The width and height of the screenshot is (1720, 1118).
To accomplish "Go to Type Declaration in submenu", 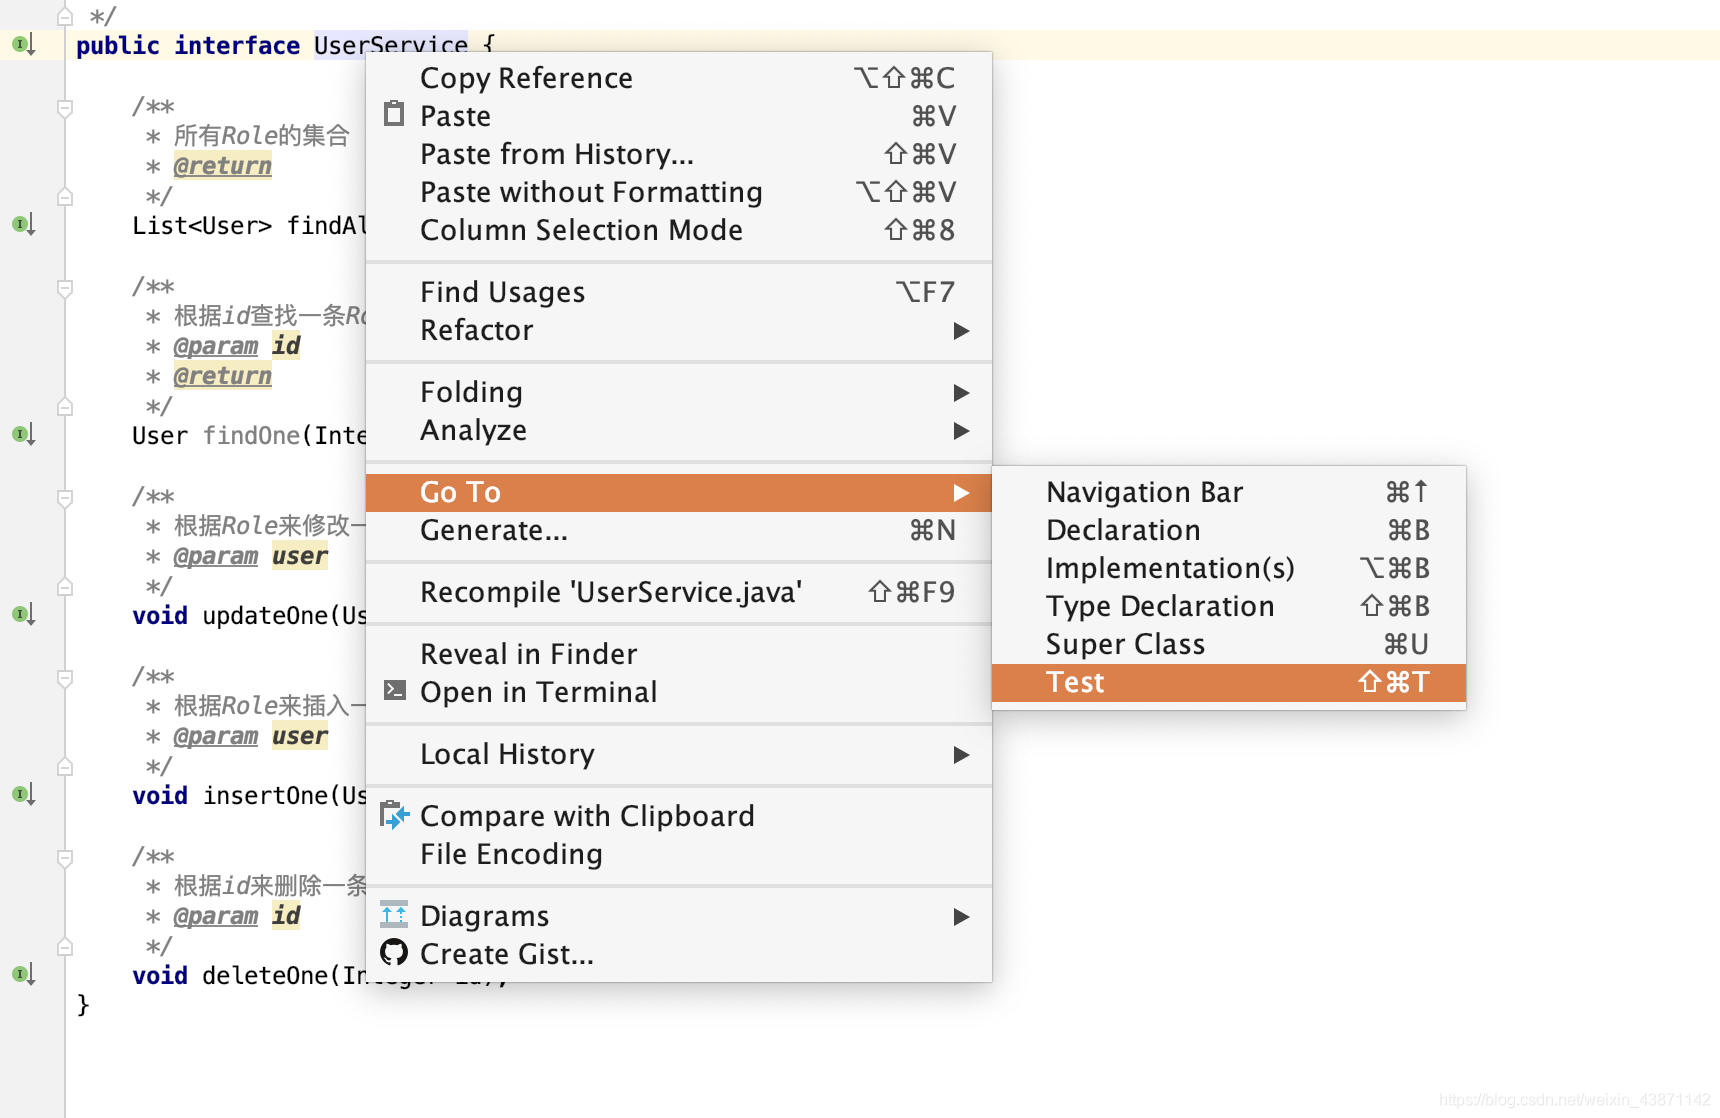I will point(1229,606).
